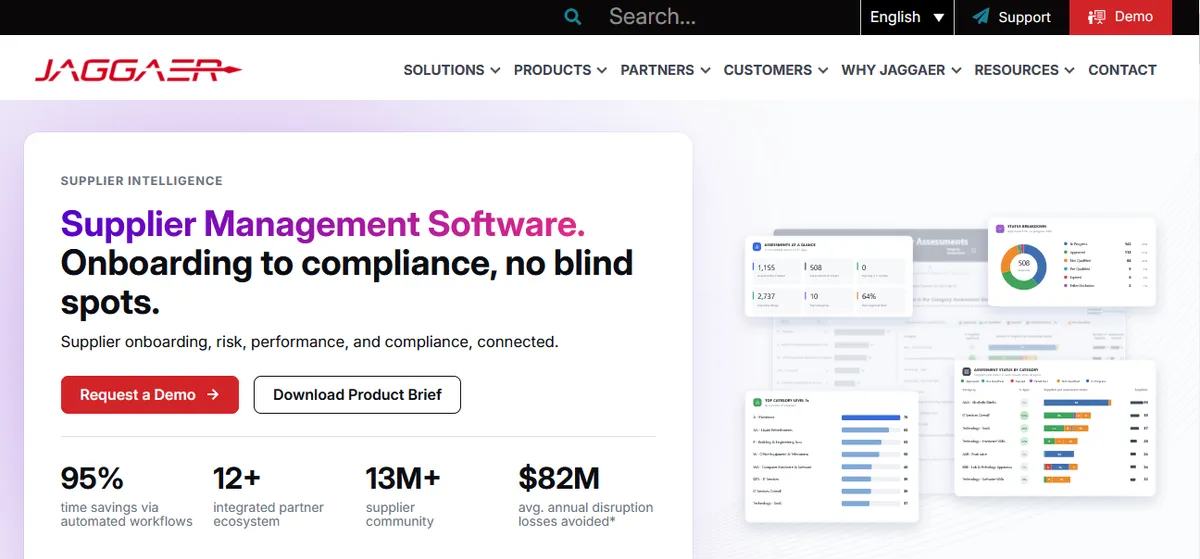Click the subtitle about supplier onboarding and risk
Image resolution: width=1200 pixels, height=559 pixels.
point(310,342)
